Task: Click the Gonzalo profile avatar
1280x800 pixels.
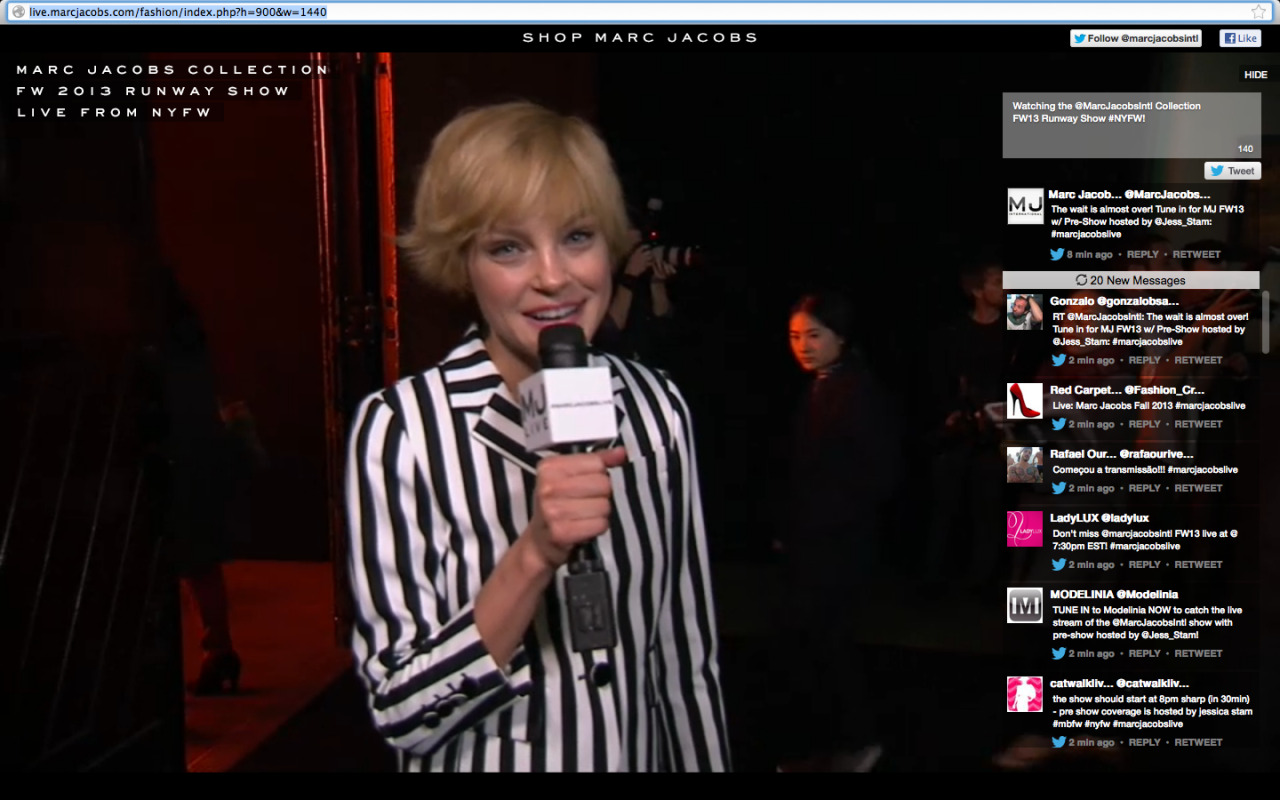Action: tap(1025, 312)
